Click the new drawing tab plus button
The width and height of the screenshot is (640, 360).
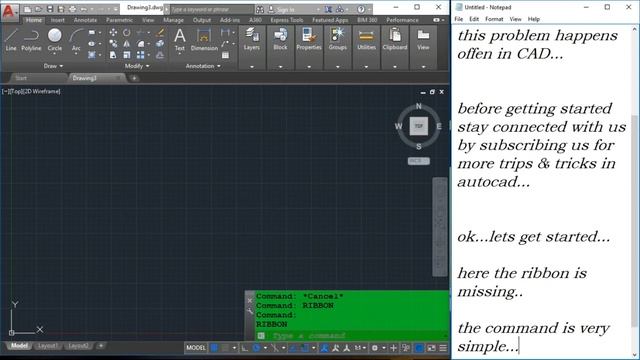(134, 78)
